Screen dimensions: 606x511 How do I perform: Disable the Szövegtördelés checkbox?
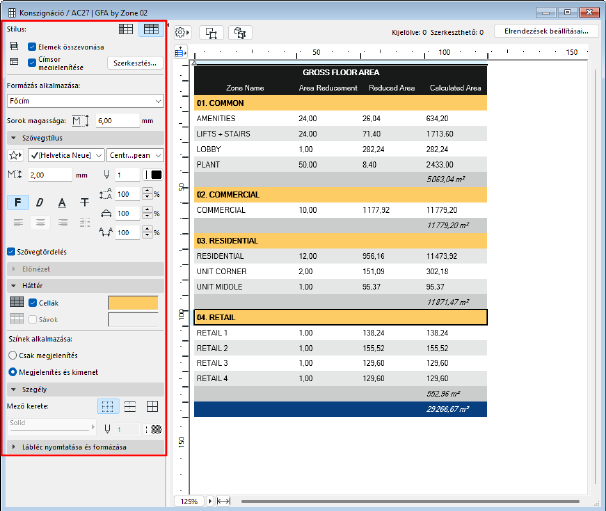pyautogui.click(x=11, y=251)
